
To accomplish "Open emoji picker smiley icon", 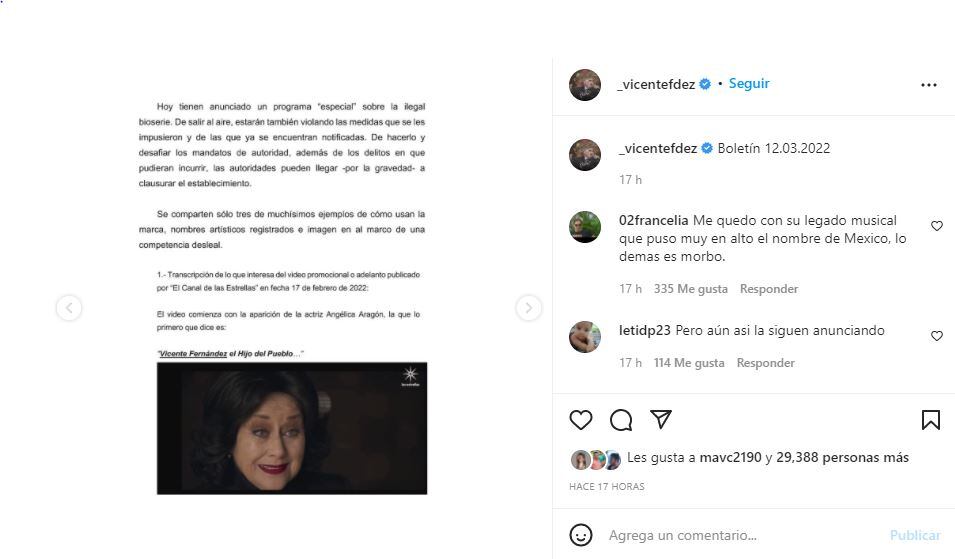I will (580, 535).
